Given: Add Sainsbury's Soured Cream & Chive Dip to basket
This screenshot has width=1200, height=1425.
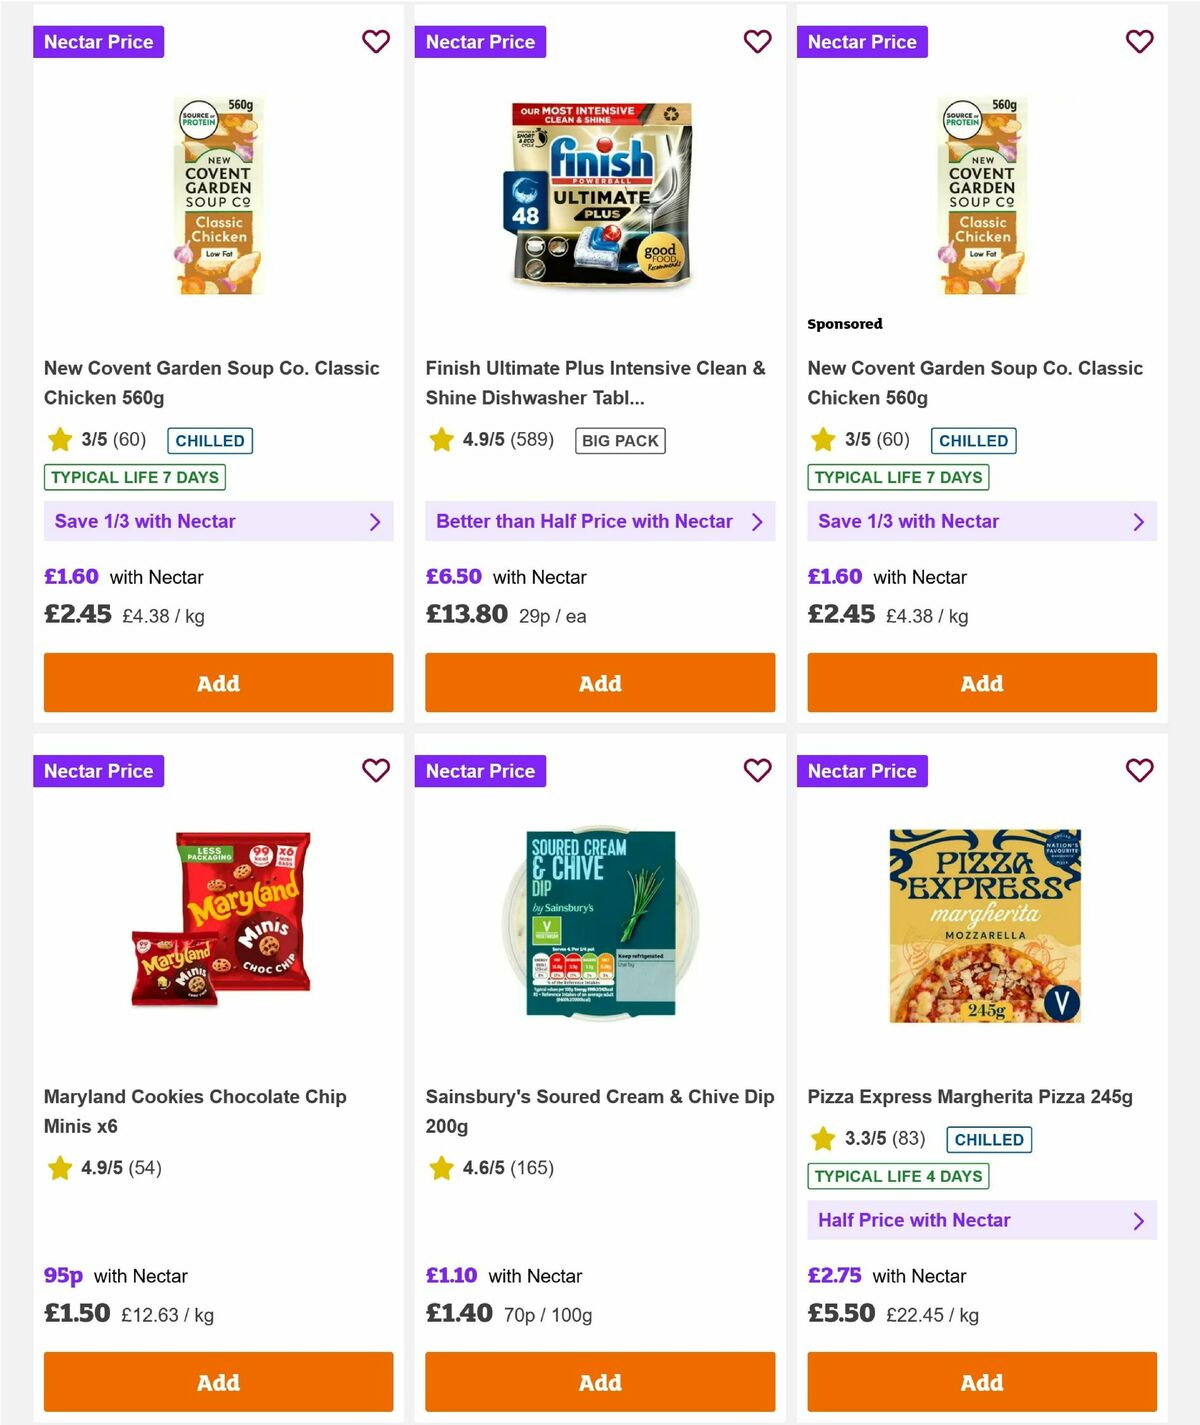Looking at the screenshot, I should [600, 1382].
